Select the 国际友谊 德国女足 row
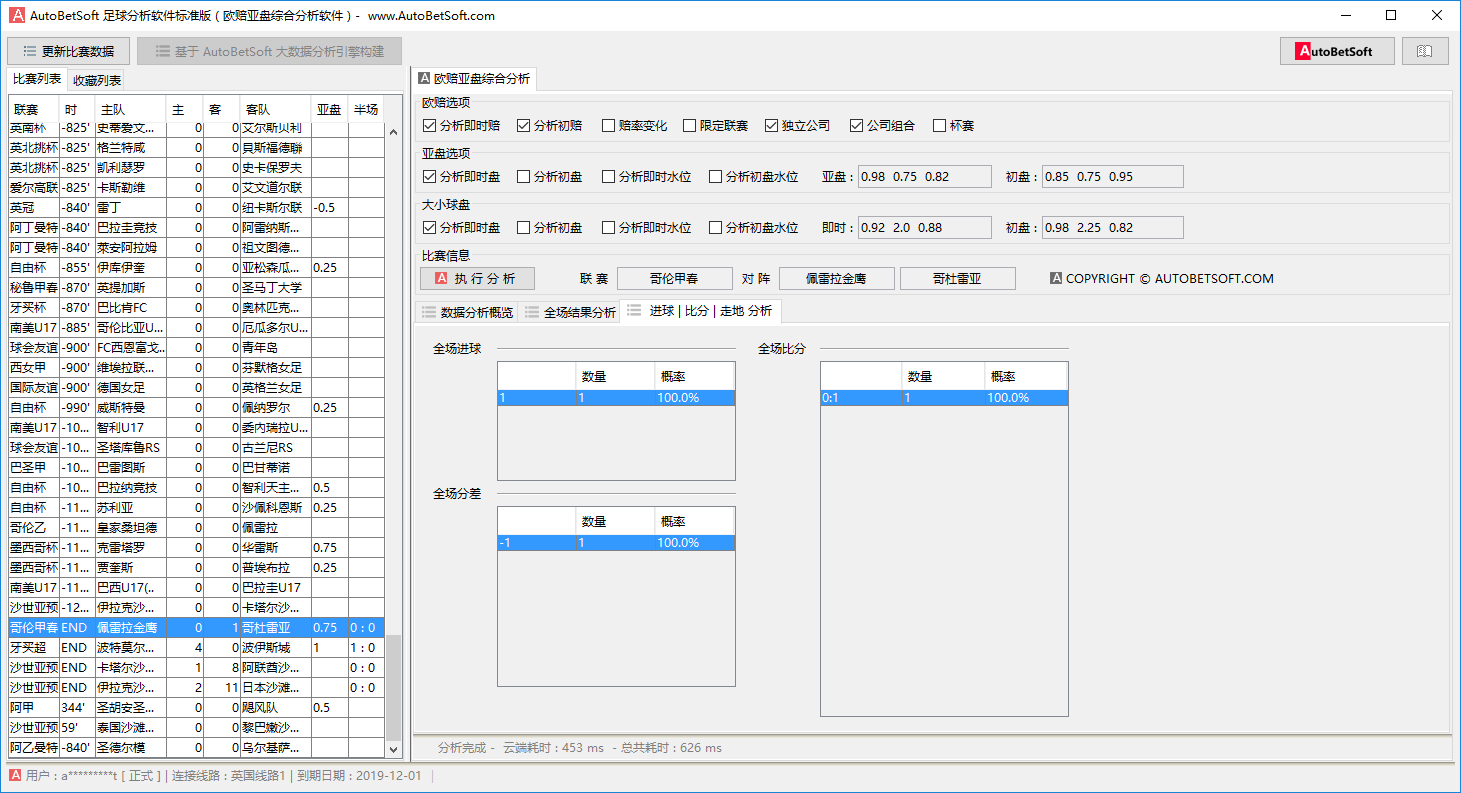Viewport: 1461px width, 793px height. tap(196, 387)
